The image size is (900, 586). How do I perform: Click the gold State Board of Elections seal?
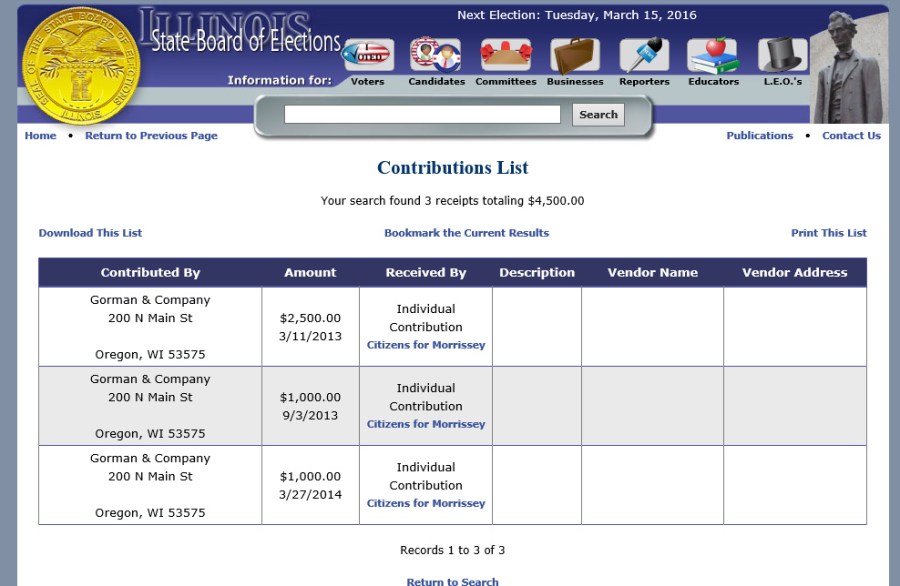[x=81, y=65]
